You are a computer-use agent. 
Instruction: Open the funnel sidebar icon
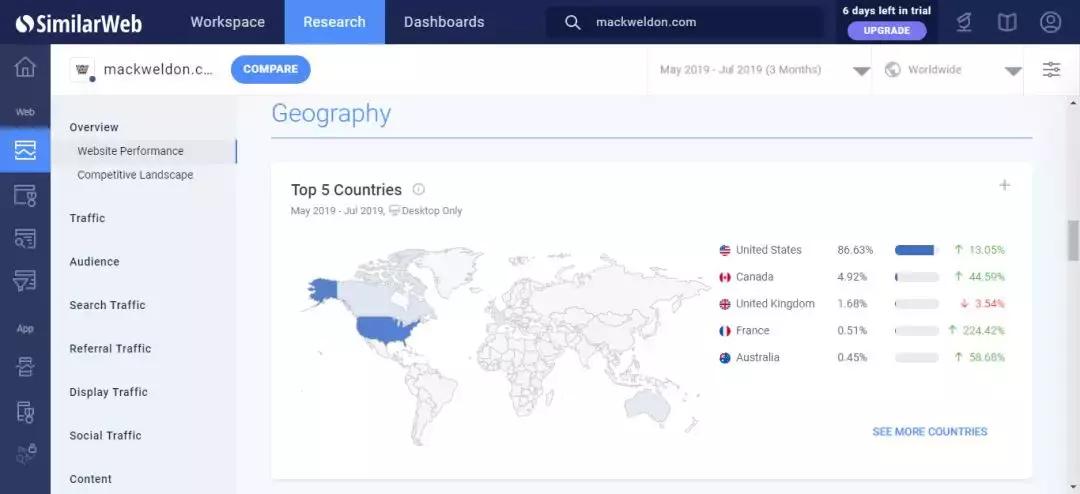25,280
